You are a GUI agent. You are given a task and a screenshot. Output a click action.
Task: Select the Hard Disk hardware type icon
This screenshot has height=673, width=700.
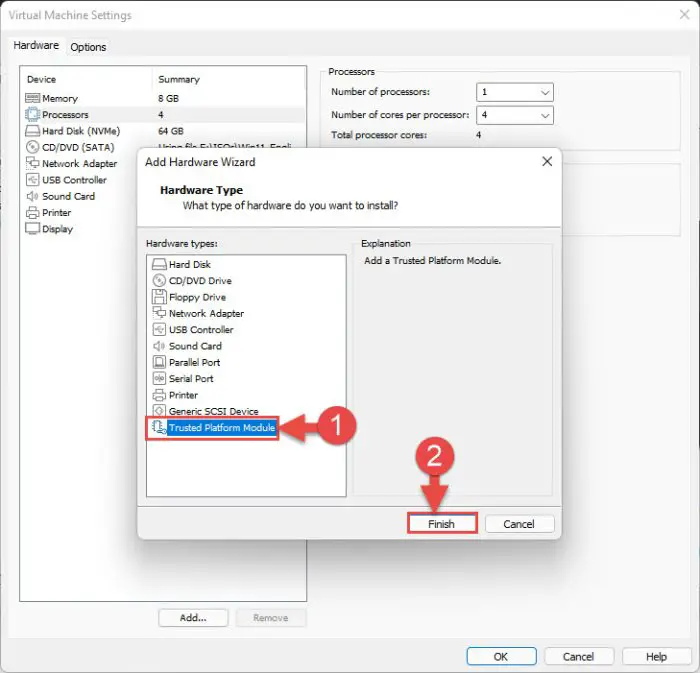pyautogui.click(x=159, y=264)
